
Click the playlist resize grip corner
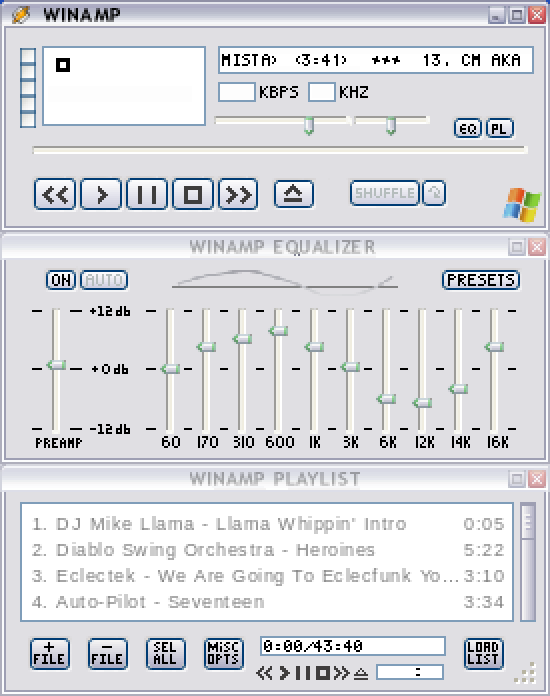click(526, 674)
